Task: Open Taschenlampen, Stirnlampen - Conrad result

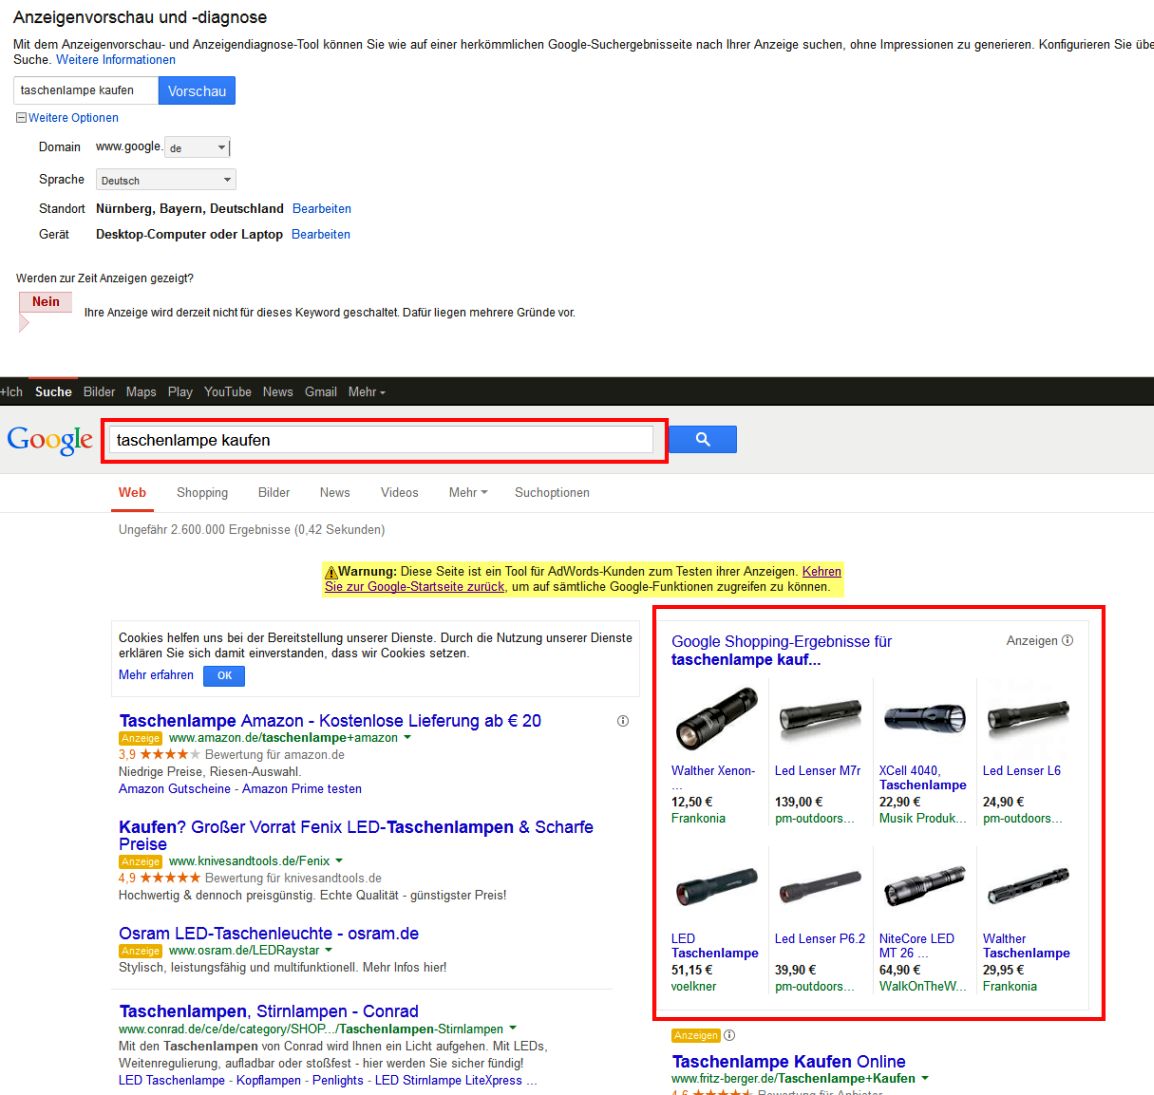Action: tap(269, 1011)
